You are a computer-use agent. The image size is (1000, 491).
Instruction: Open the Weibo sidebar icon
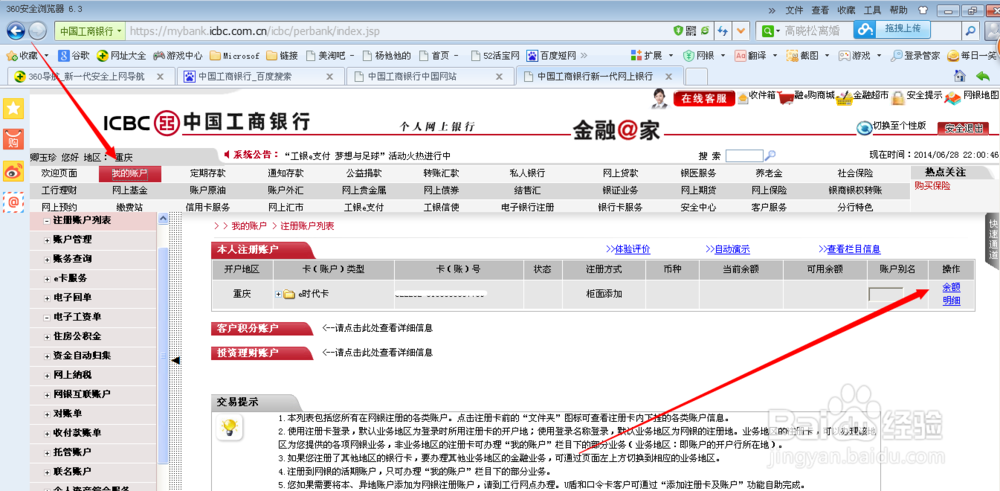[13, 170]
